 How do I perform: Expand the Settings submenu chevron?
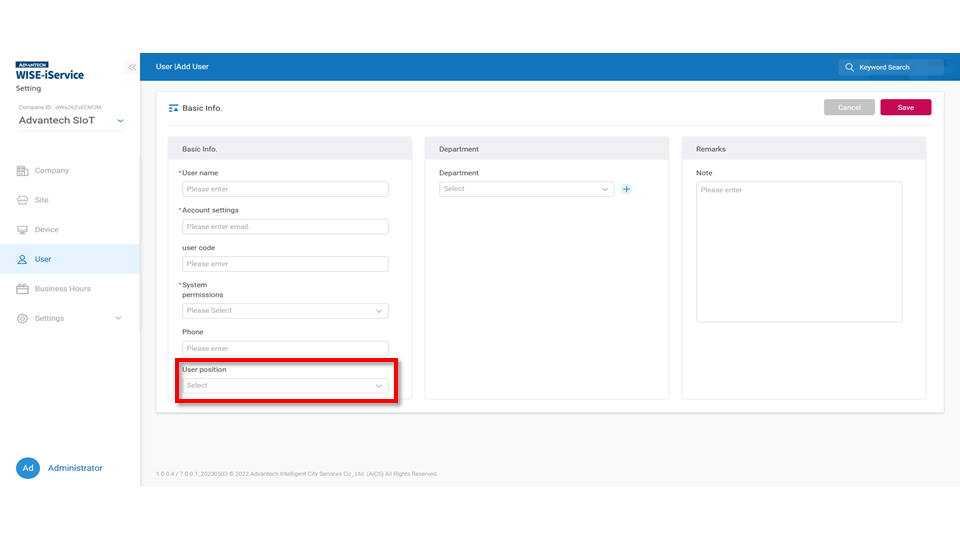(x=119, y=318)
